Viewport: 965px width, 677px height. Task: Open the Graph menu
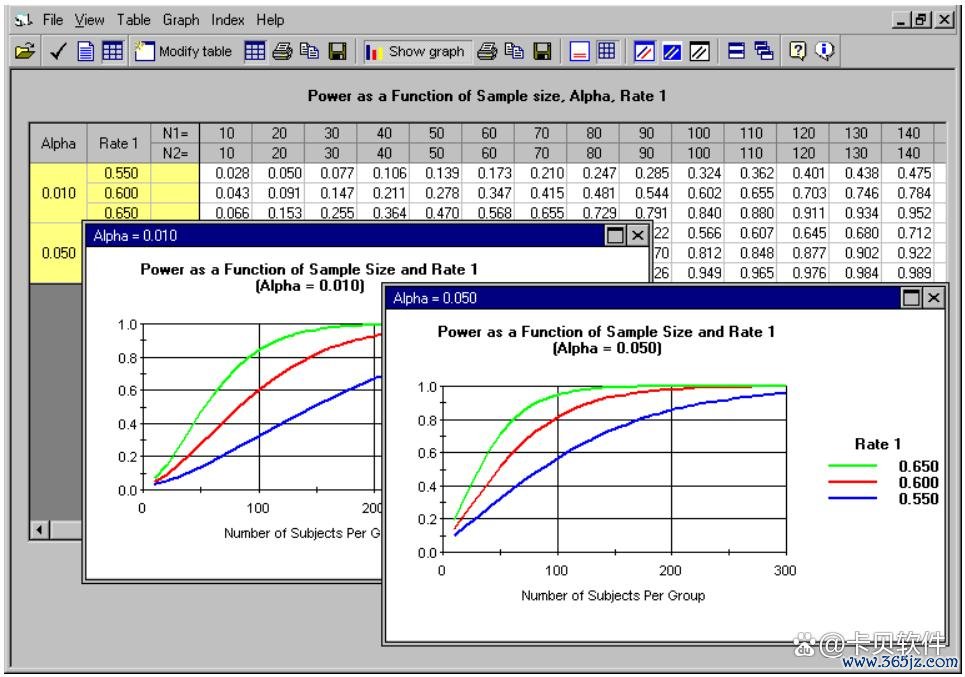[181, 20]
